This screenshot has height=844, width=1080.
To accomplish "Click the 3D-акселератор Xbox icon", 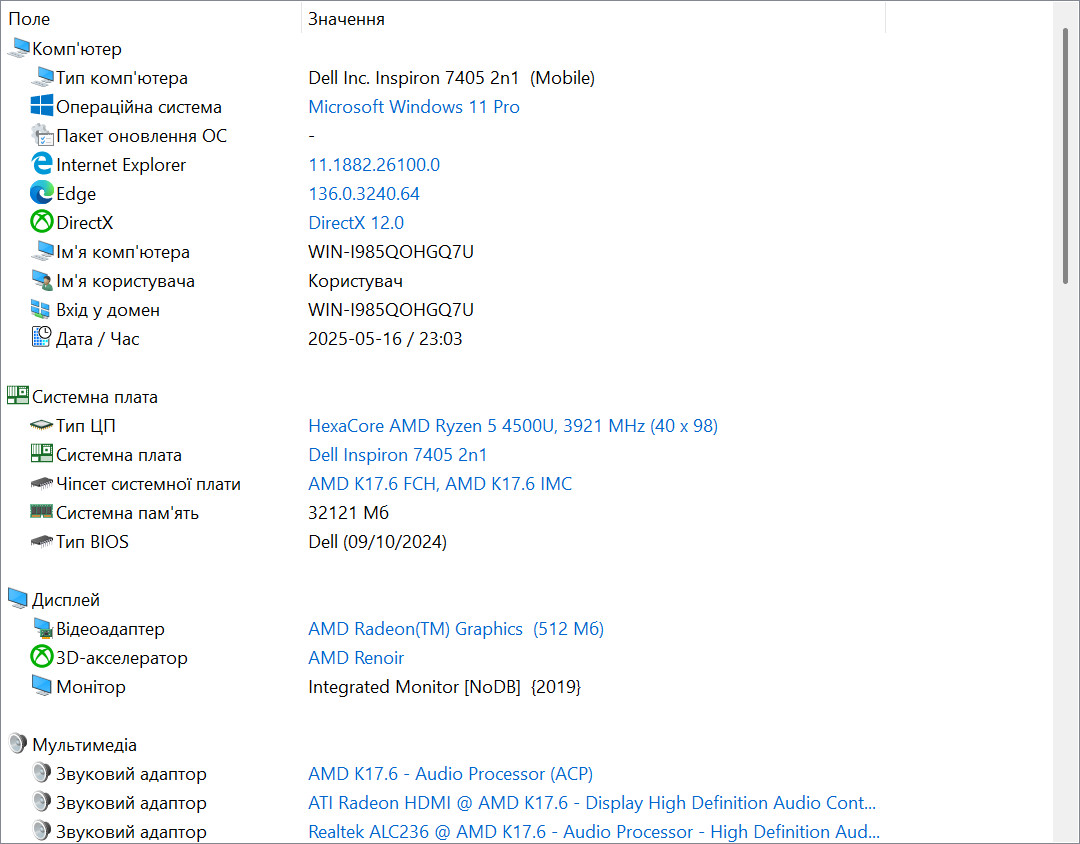I will (x=42, y=657).
